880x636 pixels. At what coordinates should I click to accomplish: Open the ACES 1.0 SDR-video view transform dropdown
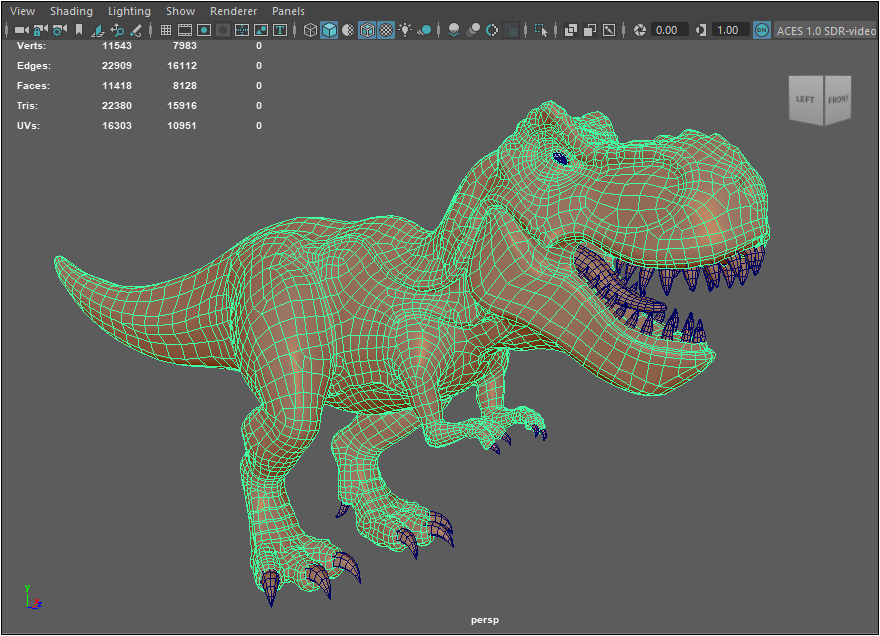[x=826, y=30]
